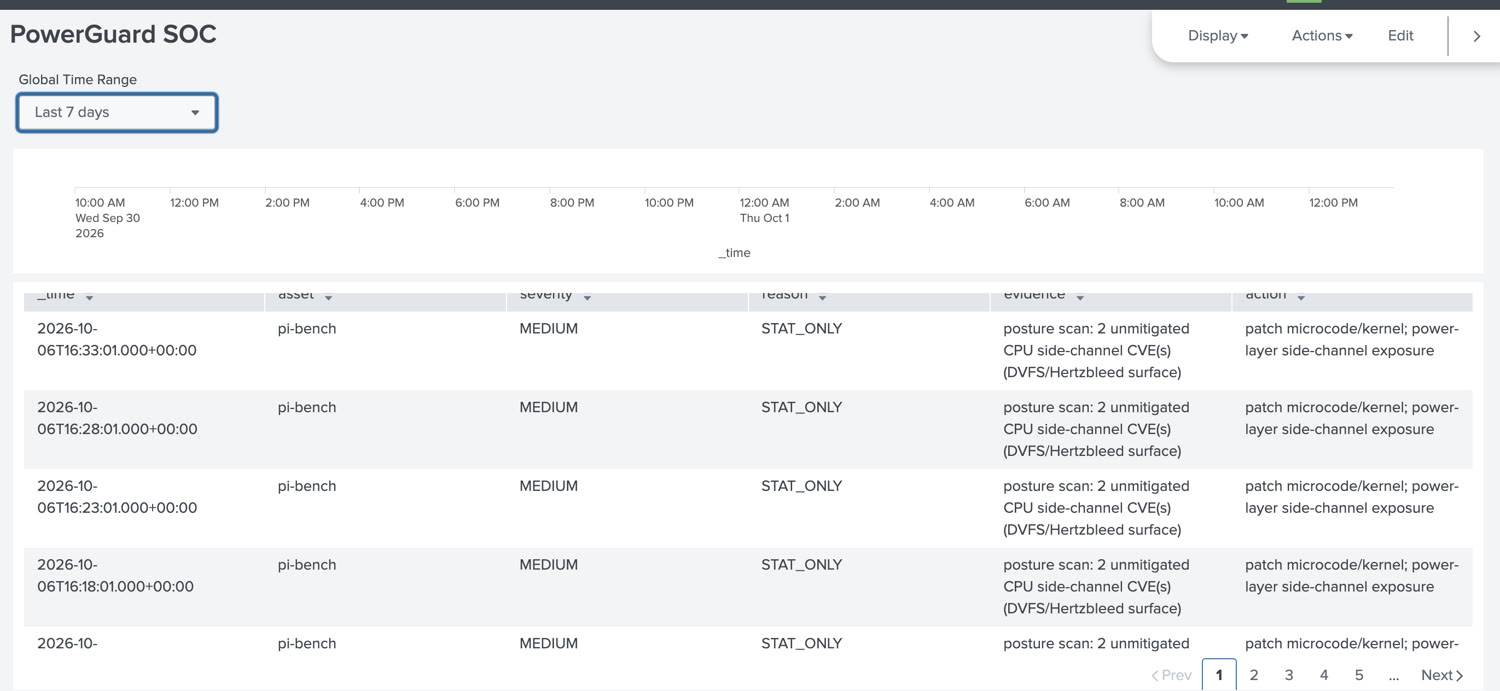Click pi-bench in the 16:33:01 row
The width and height of the screenshot is (1500, 691).
307,328
